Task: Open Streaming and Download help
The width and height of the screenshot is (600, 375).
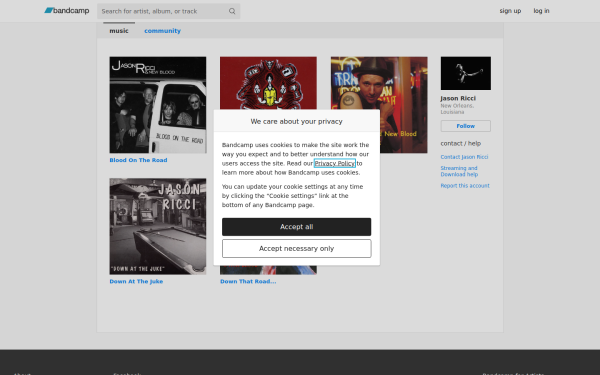Action: (459, 171)
